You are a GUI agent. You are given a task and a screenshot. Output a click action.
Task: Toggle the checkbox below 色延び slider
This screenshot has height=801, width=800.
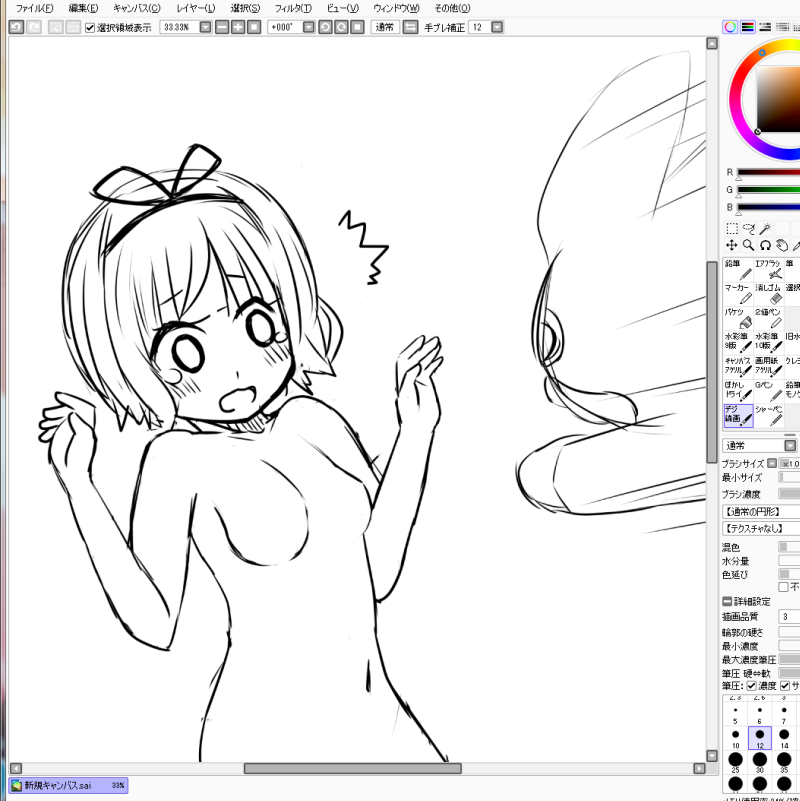[x=783, y=586]
